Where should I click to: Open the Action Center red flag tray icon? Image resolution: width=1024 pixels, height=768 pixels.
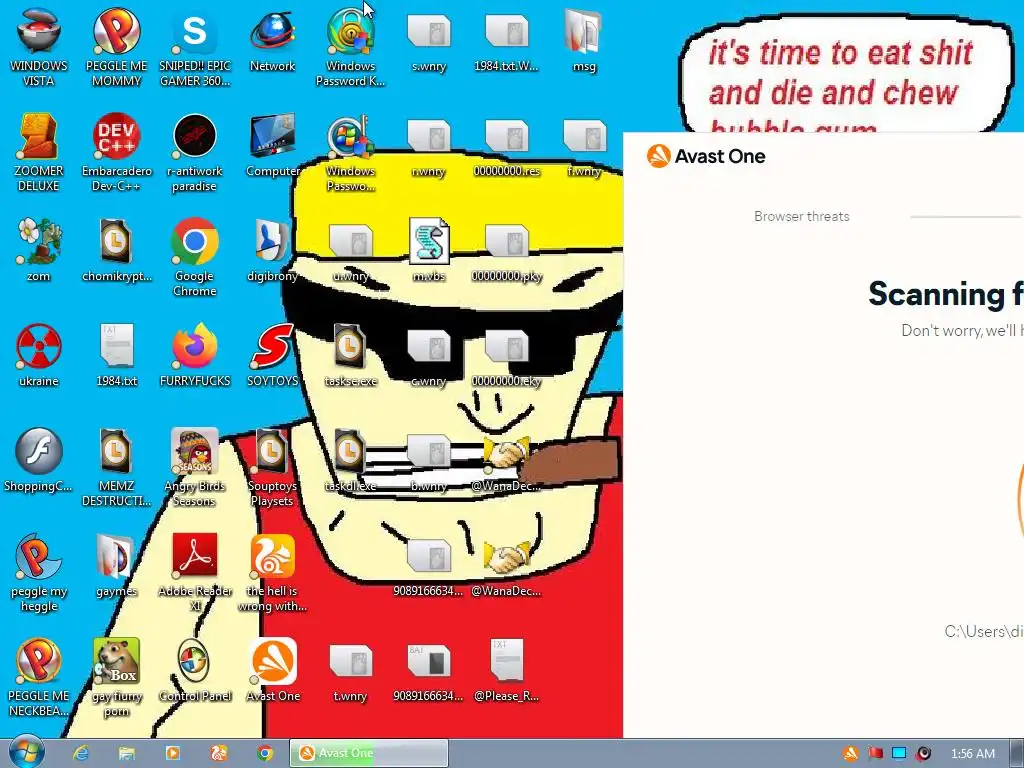click(x=875, y=754)
